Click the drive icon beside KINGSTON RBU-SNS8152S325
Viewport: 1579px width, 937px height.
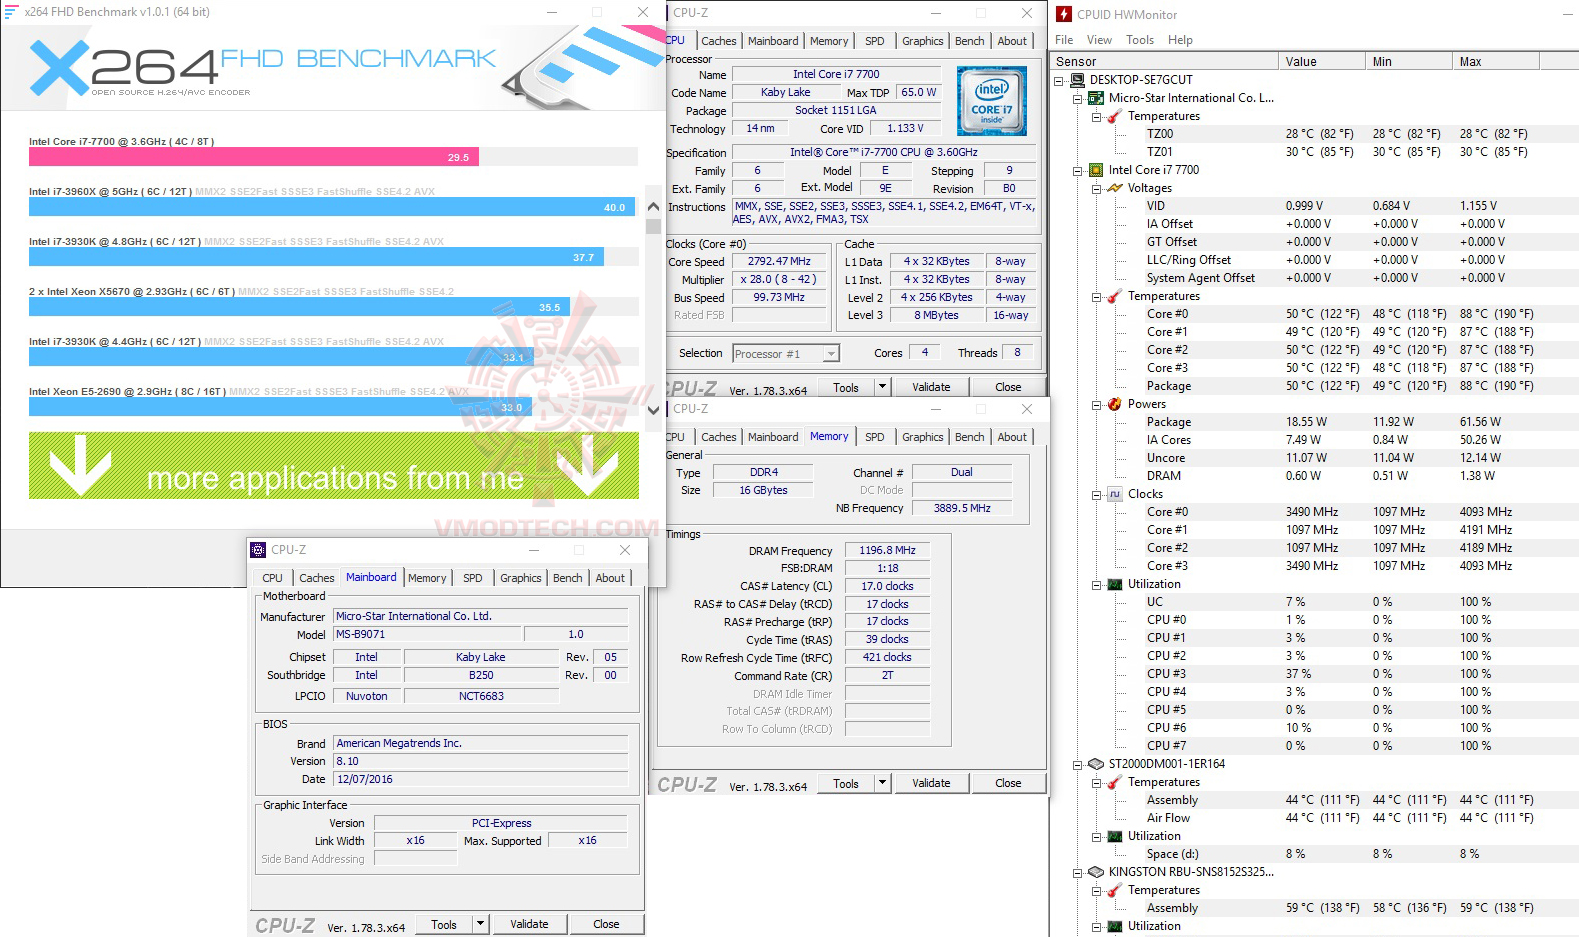[x=1096, y=872]
